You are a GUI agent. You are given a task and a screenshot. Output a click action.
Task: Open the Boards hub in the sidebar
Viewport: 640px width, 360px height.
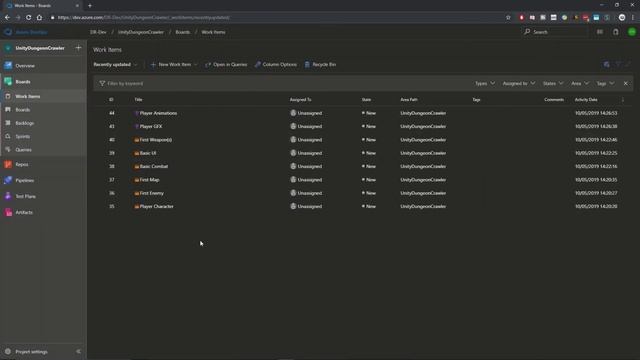click(x=23, y=82)
